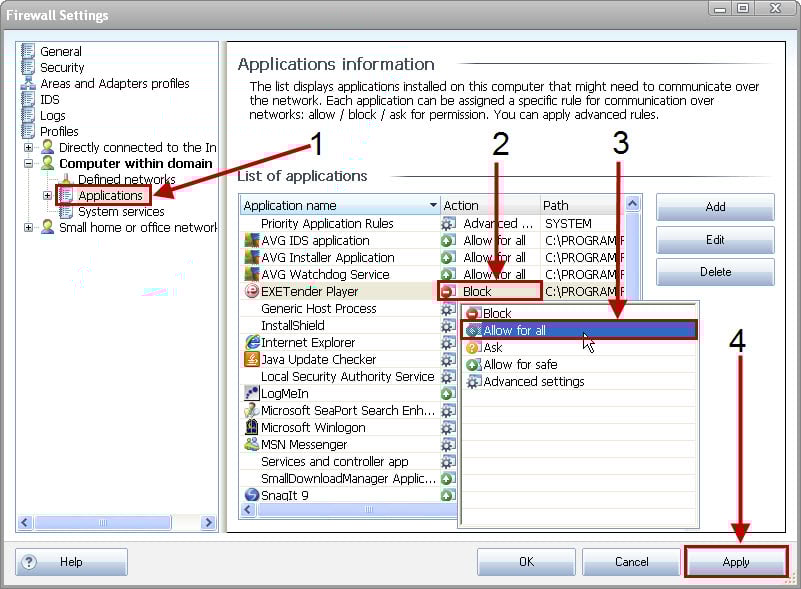The height and width of the screenshot is (589, 801).
Task: Click the AVG IDS application icon
Action: coord(252,240)
